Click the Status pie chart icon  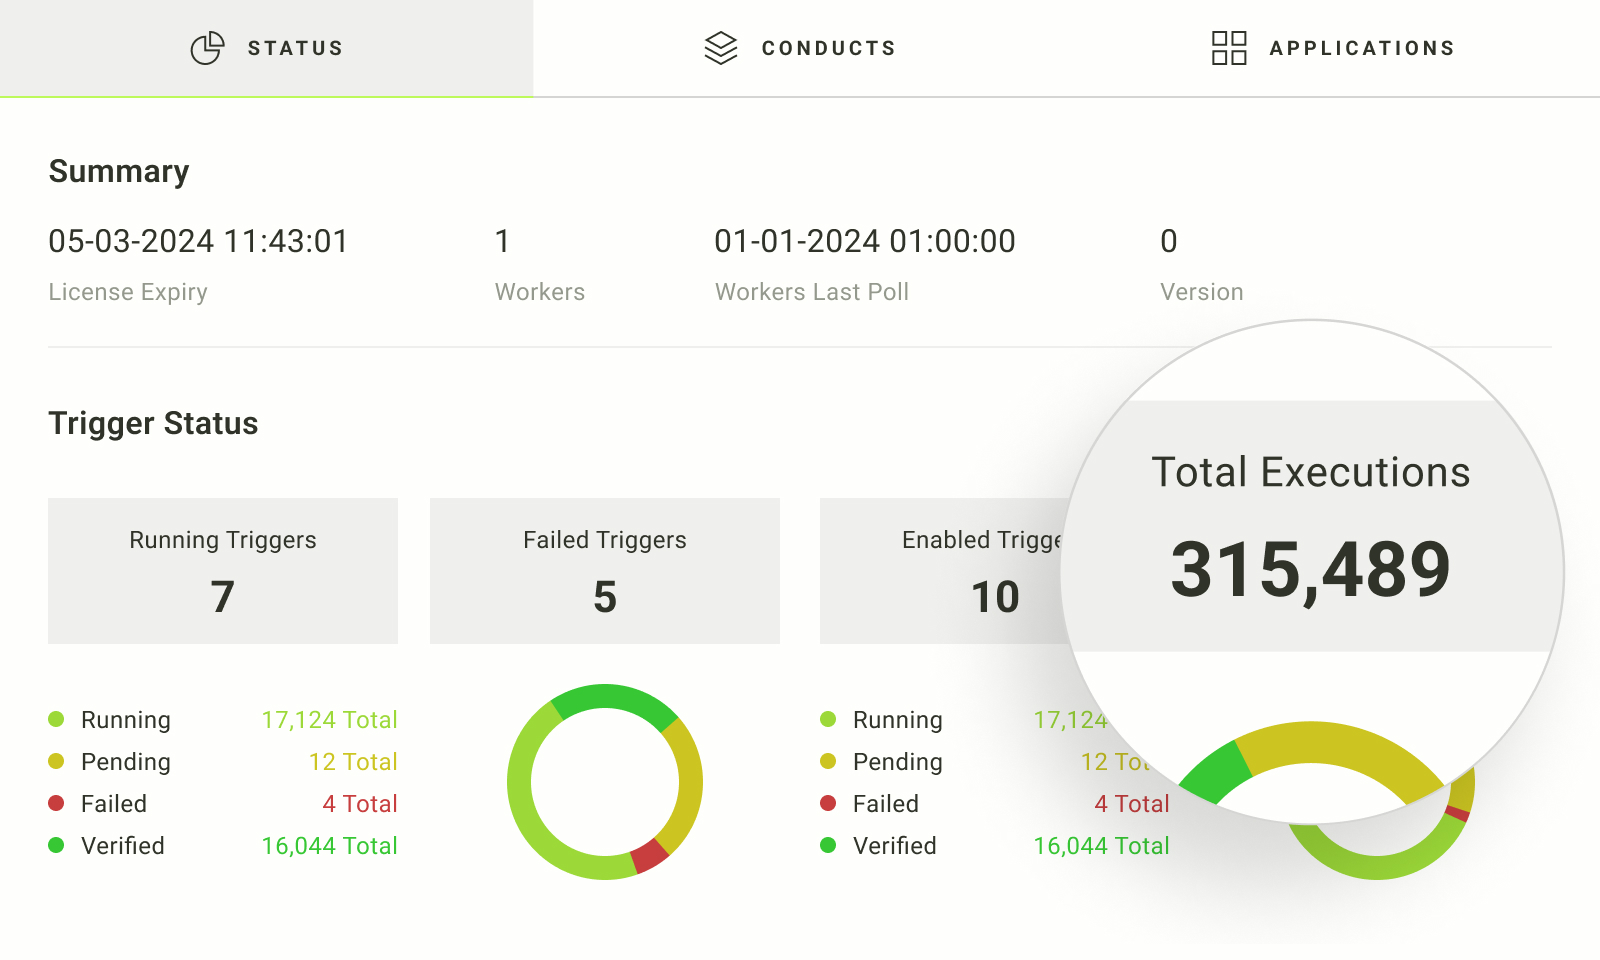207,48
